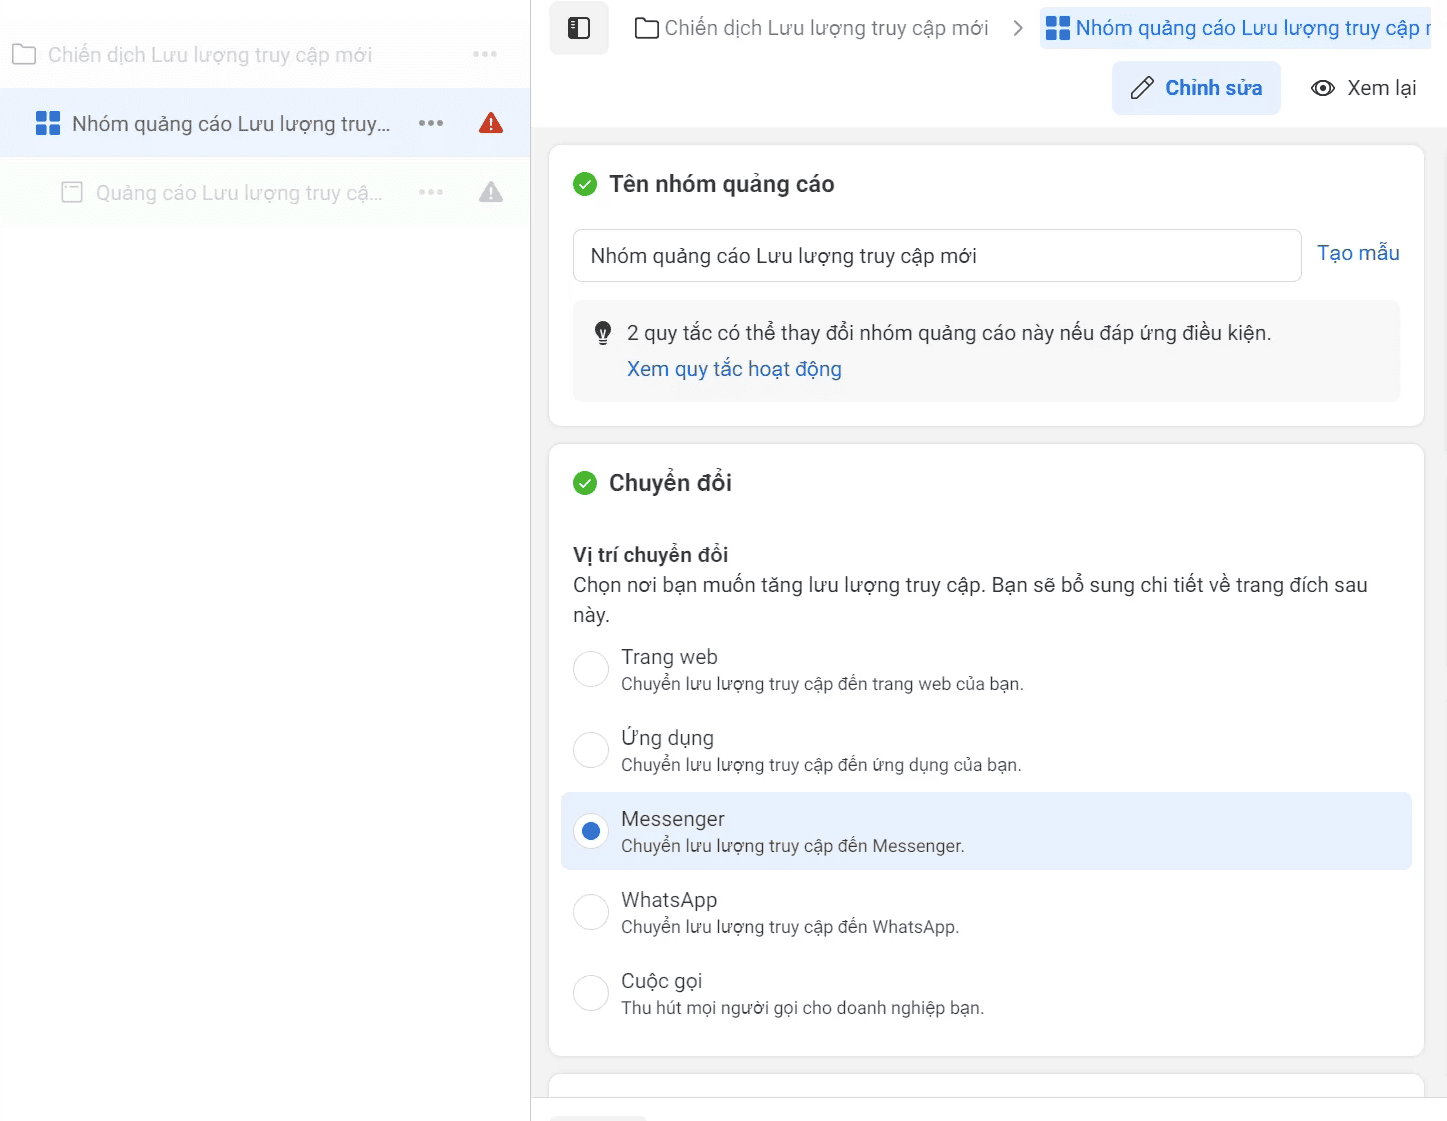Switch to Xem lại review mode
The width and height of the screenshot is (1447, 1121).
1364,88
